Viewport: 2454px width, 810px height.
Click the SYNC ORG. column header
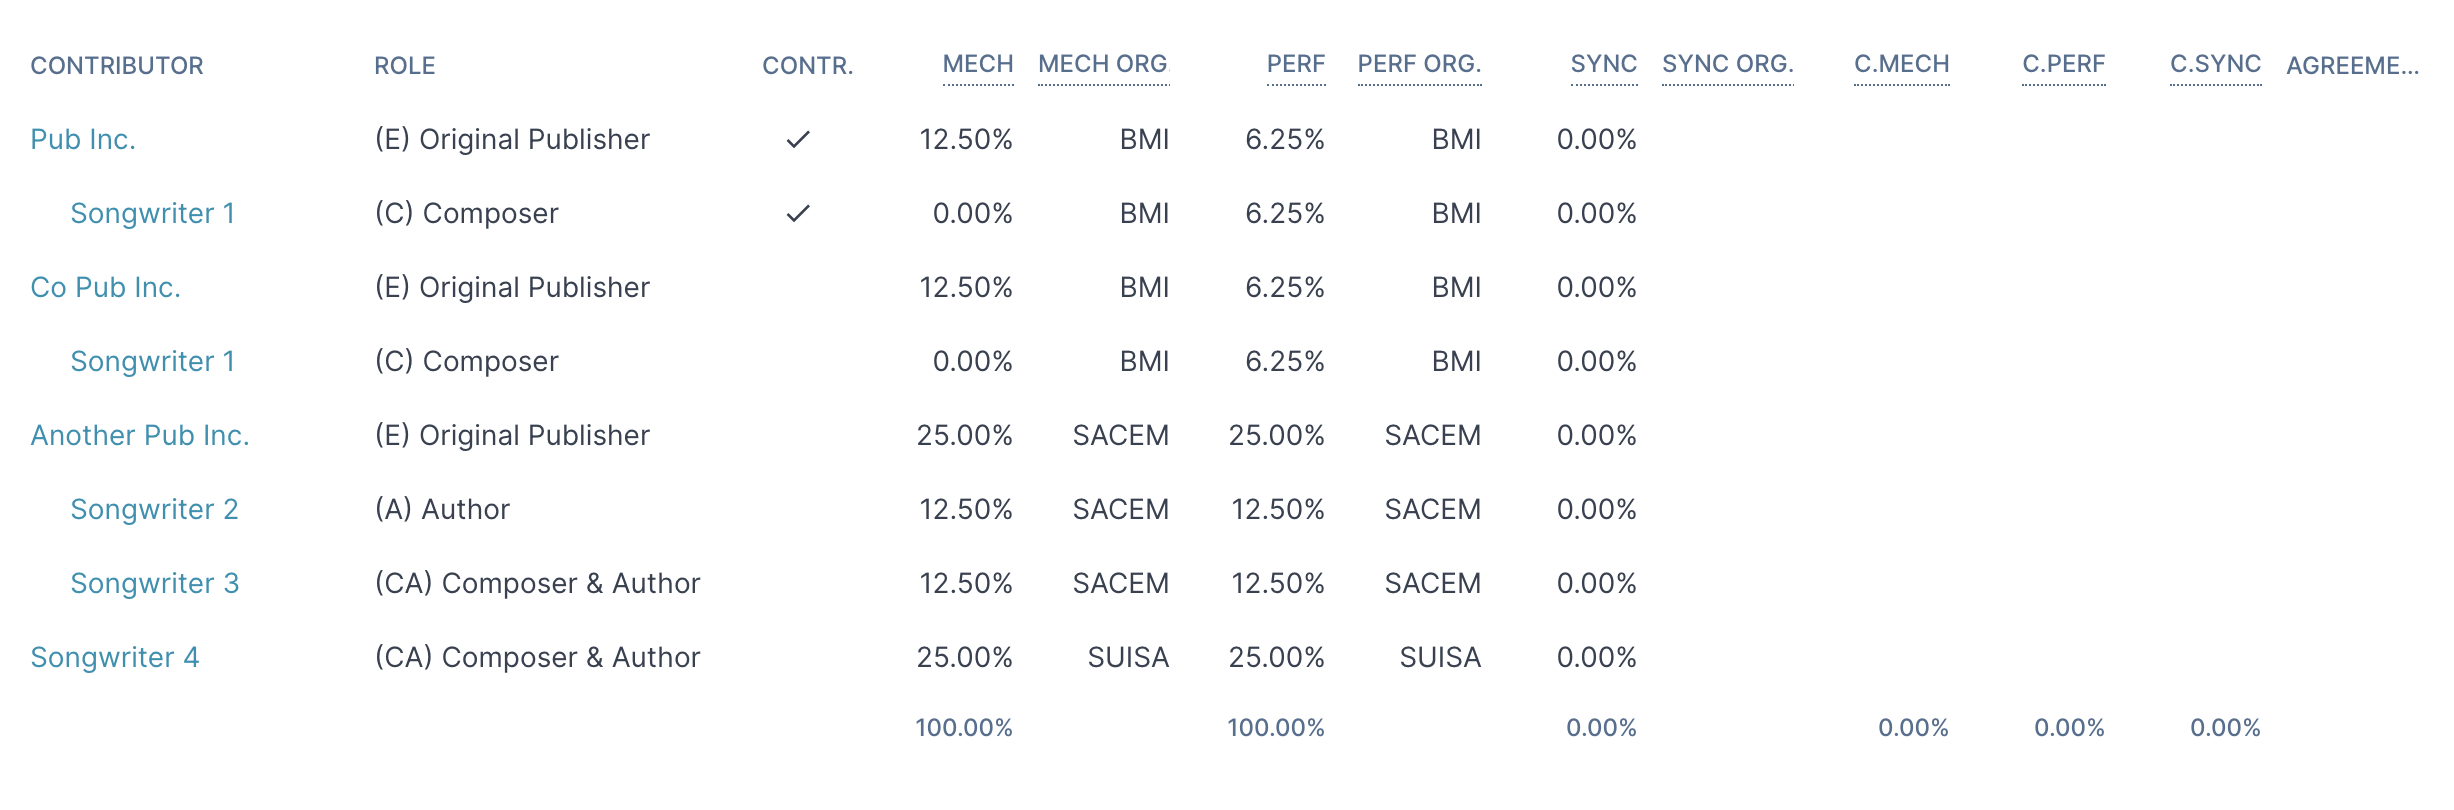pyautogui.click(x=1728, y=65)
